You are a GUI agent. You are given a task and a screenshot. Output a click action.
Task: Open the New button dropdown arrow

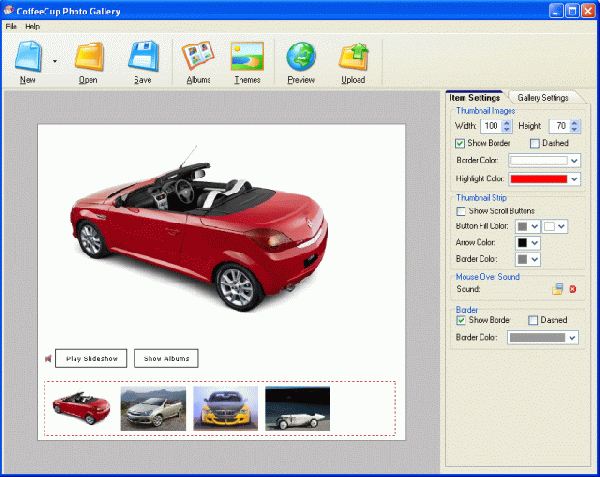[54, 61]
